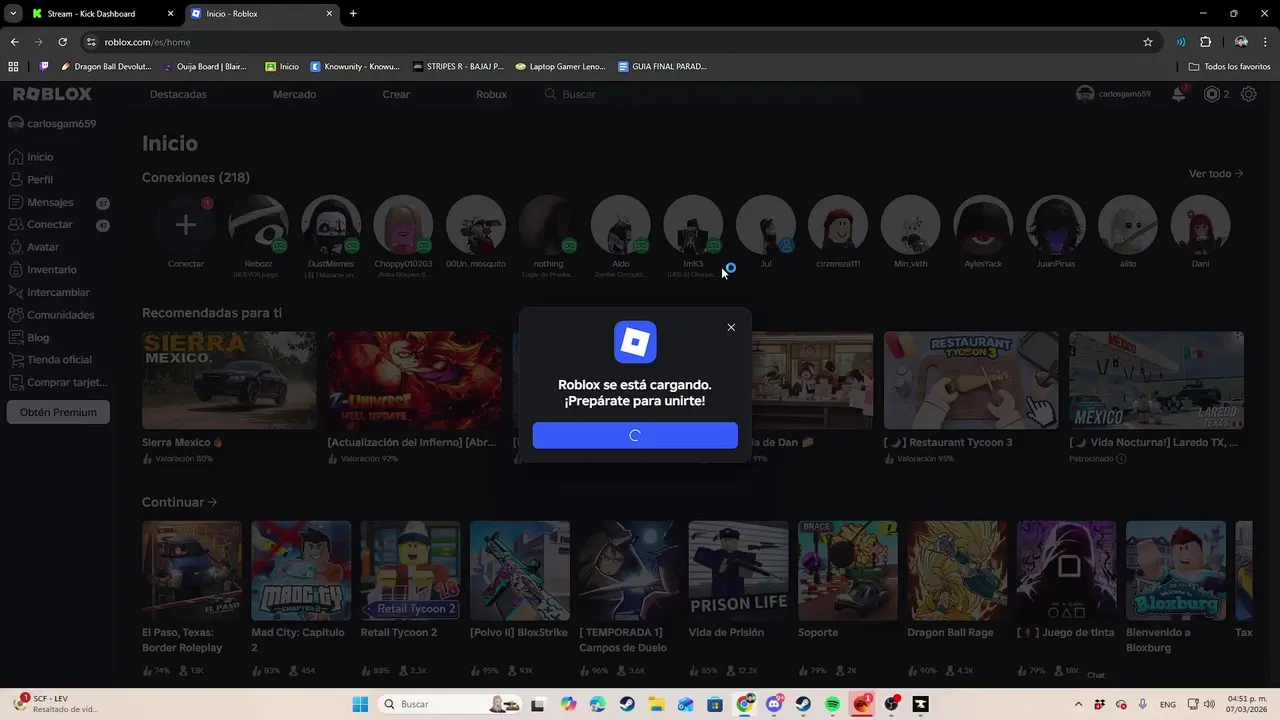Open Comprar tarjeta in the sidebar
The width and height of the screenshot is (1280, 720).
67,382
